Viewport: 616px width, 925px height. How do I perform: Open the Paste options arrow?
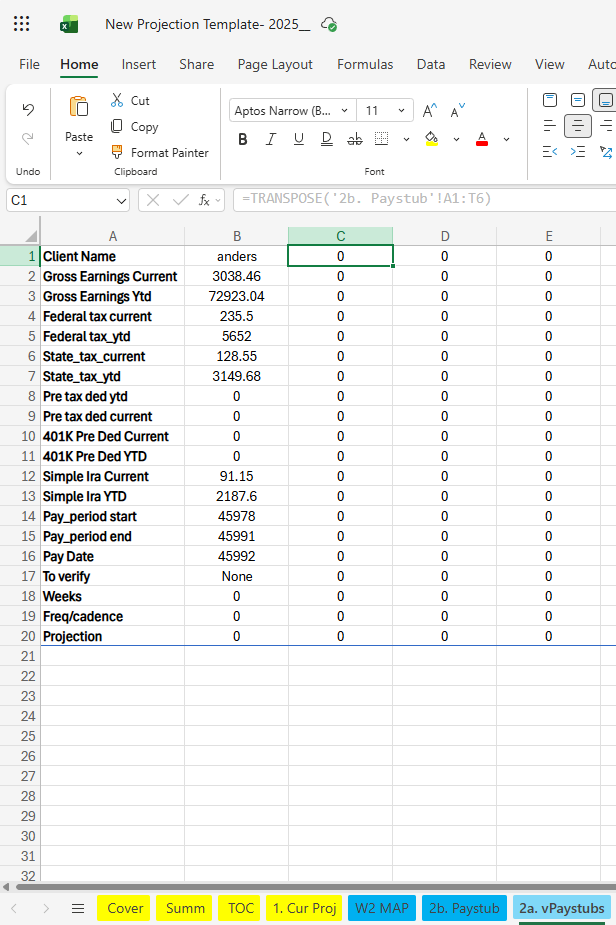79,154
